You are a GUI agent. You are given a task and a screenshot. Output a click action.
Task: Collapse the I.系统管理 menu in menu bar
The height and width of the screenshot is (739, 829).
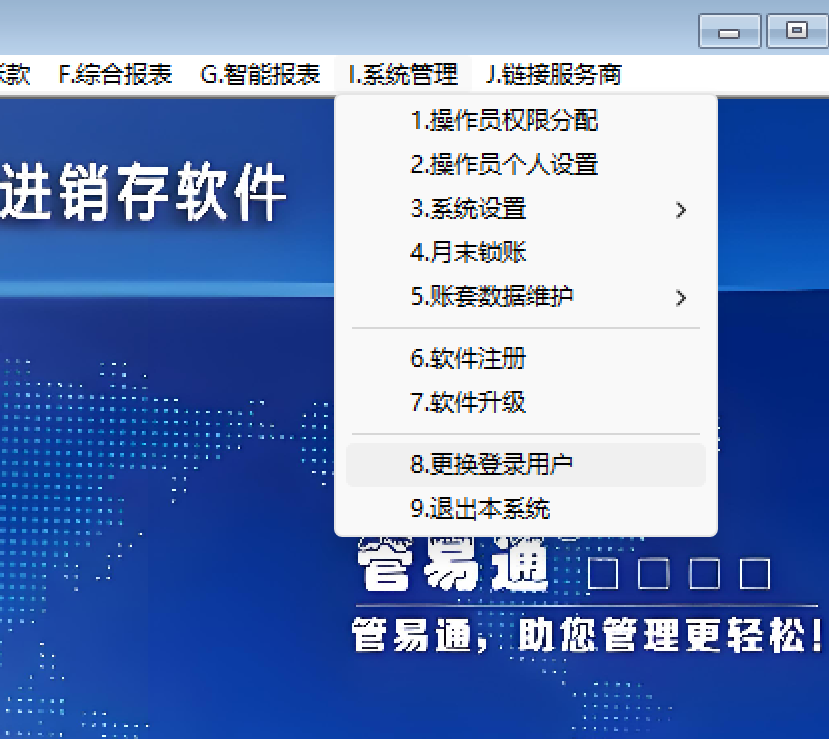pos(403,74)
